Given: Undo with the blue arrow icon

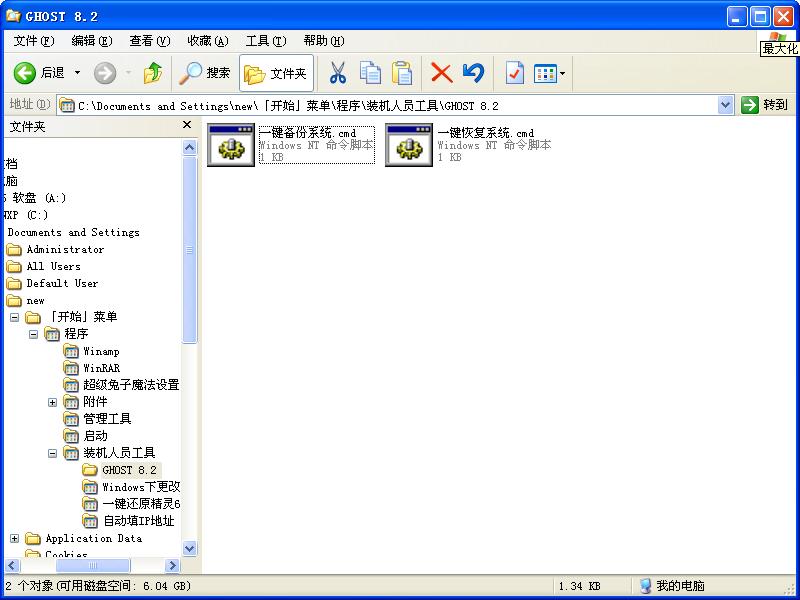Looking at the screenshot, I should [473, 73].
